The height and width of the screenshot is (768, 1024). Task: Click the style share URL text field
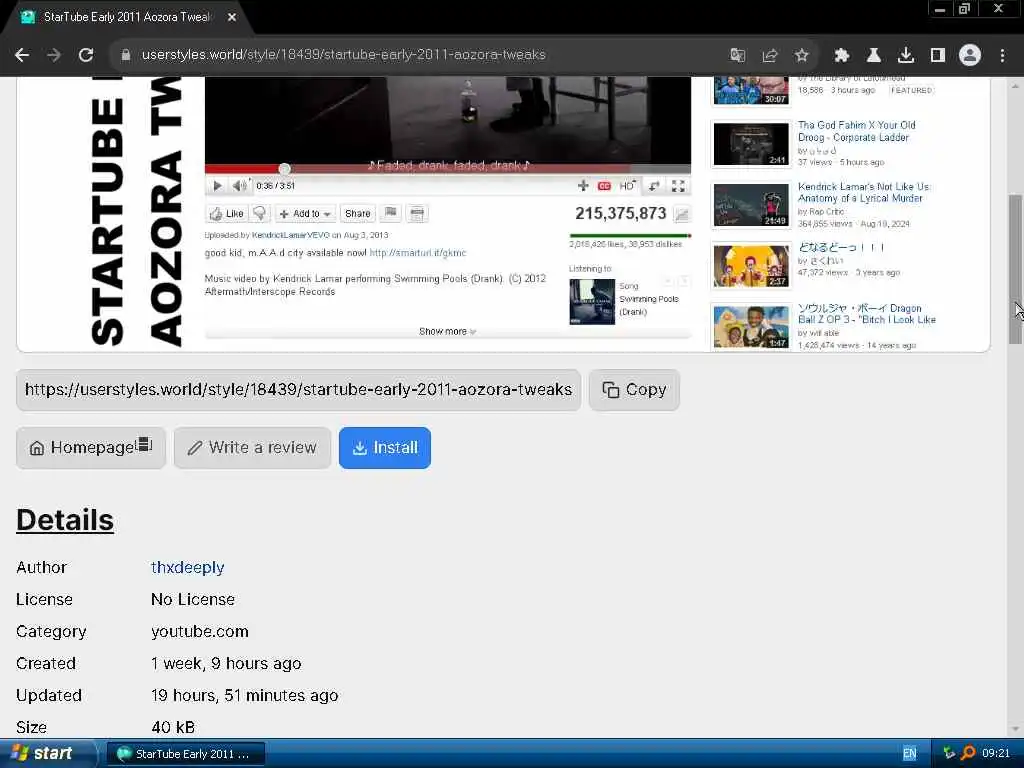pyautogui.click(x=298, y=390)
